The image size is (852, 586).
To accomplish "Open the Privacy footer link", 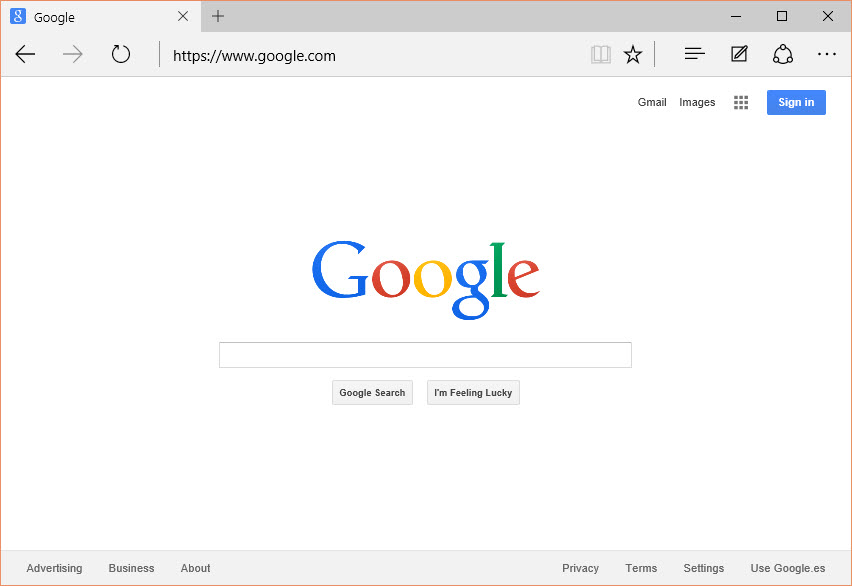I will click(x=580, y=568).
